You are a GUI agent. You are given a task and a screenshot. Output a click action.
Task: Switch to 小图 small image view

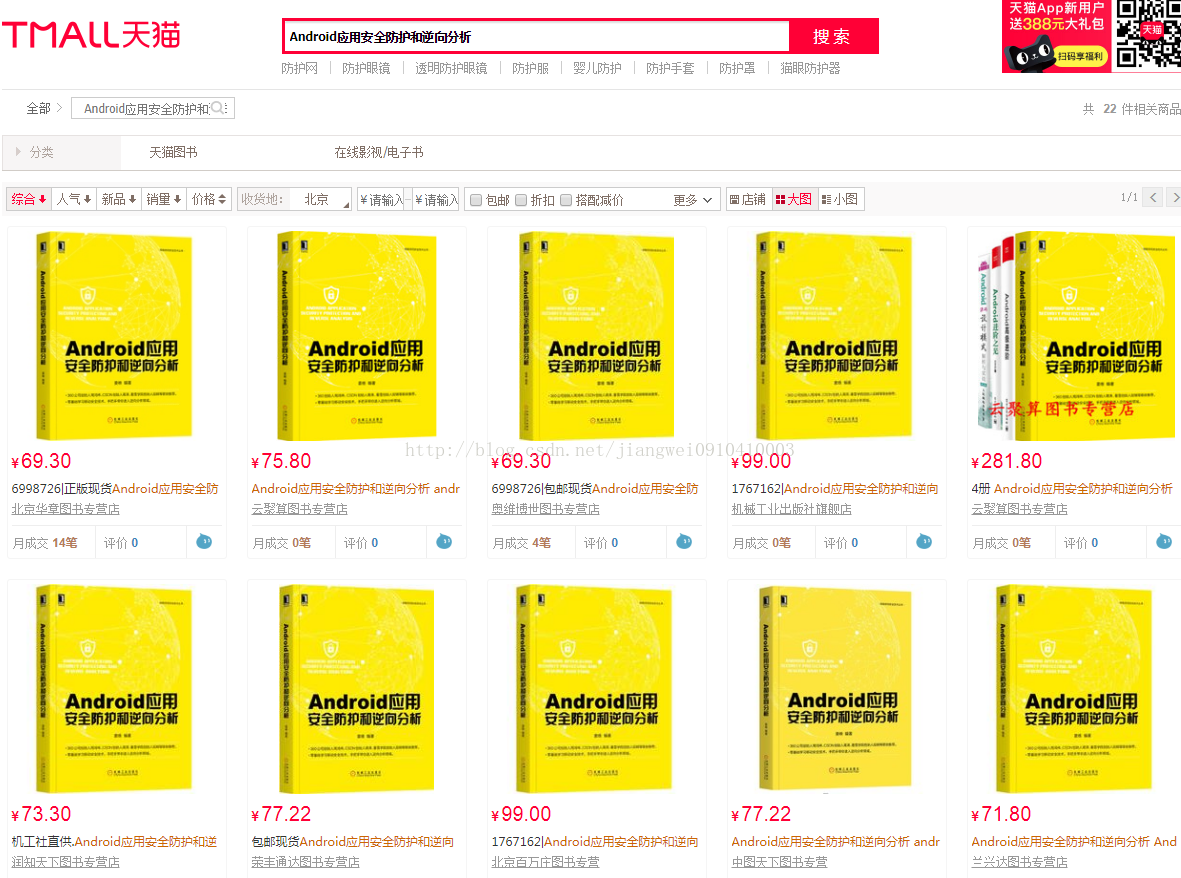[840, 200]
